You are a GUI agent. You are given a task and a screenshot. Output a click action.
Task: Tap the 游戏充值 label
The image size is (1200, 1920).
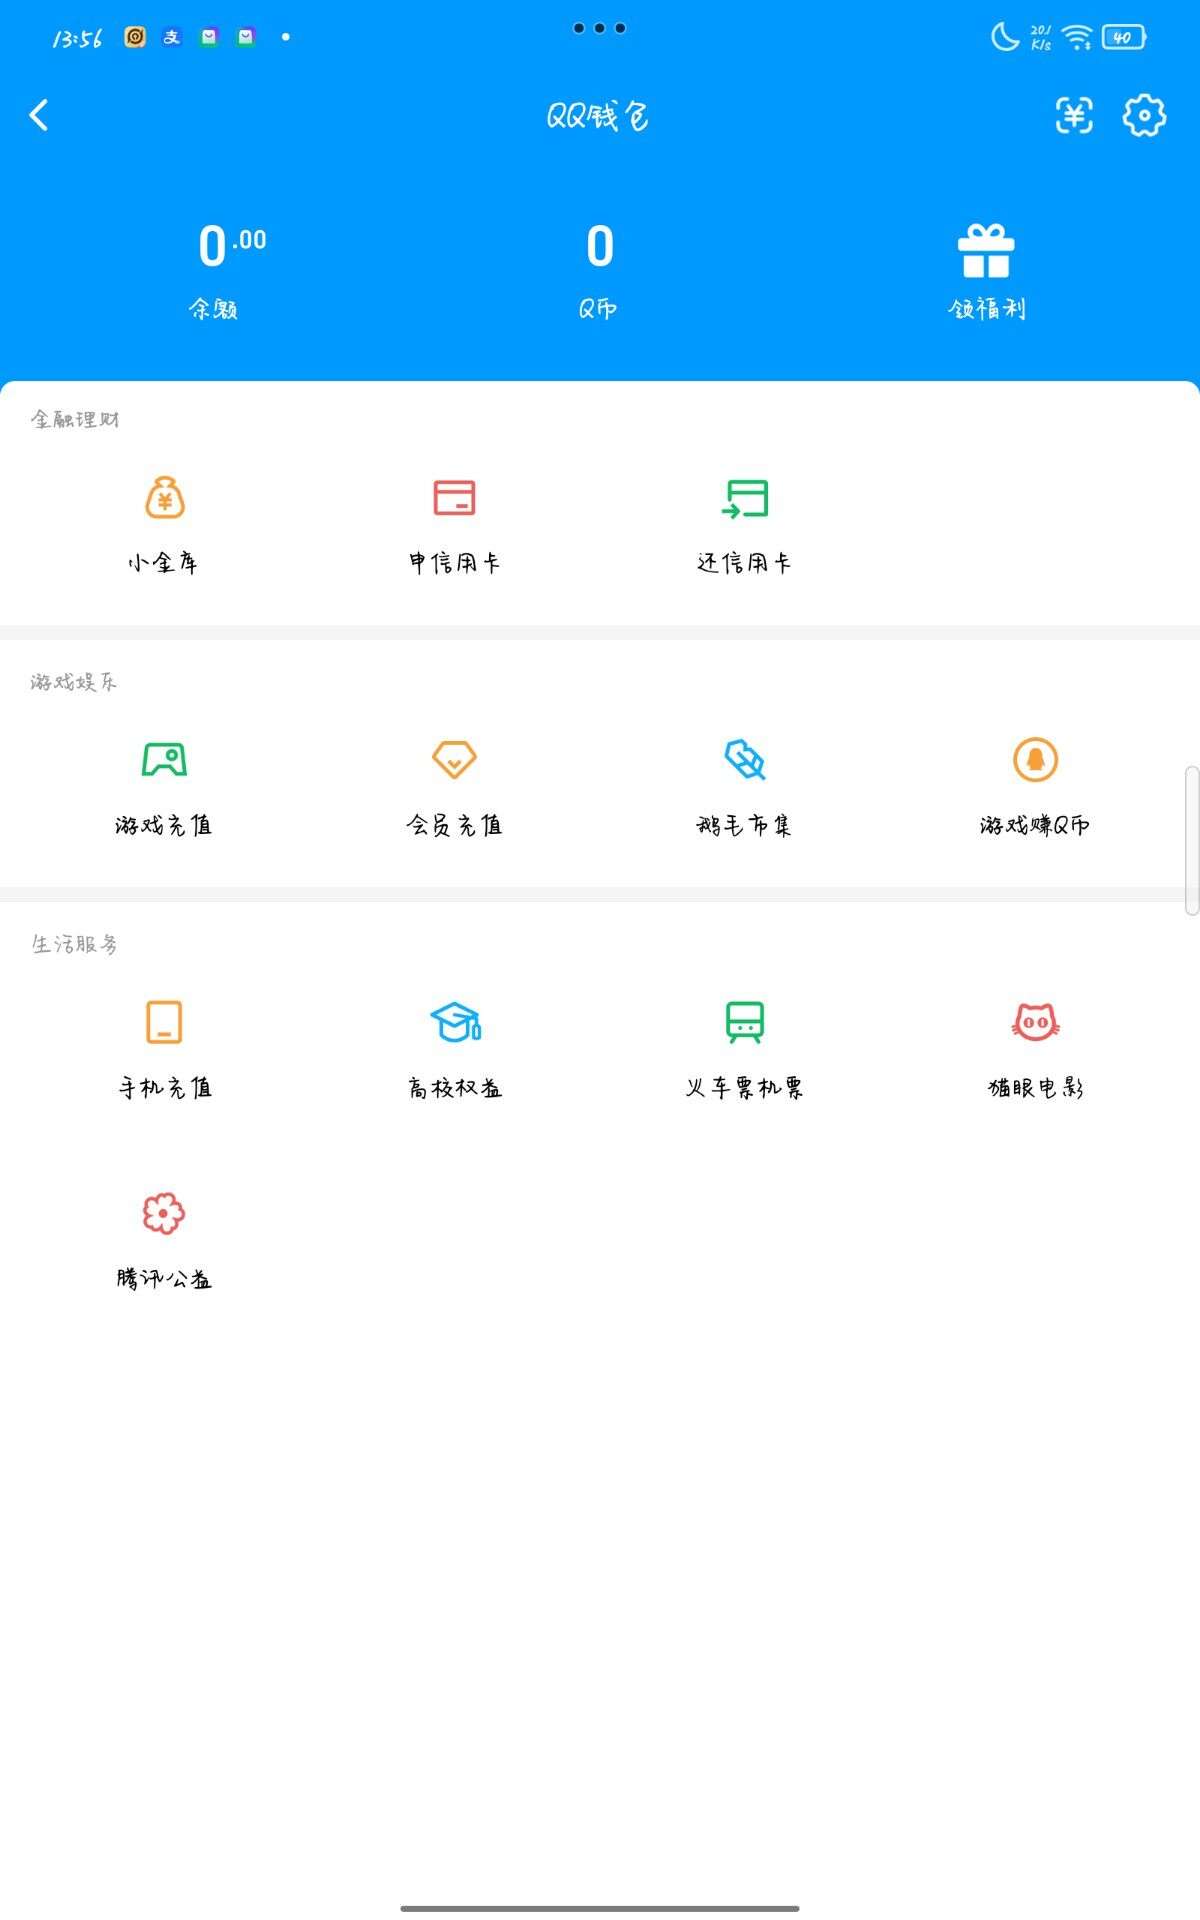[x=164, y=825]
